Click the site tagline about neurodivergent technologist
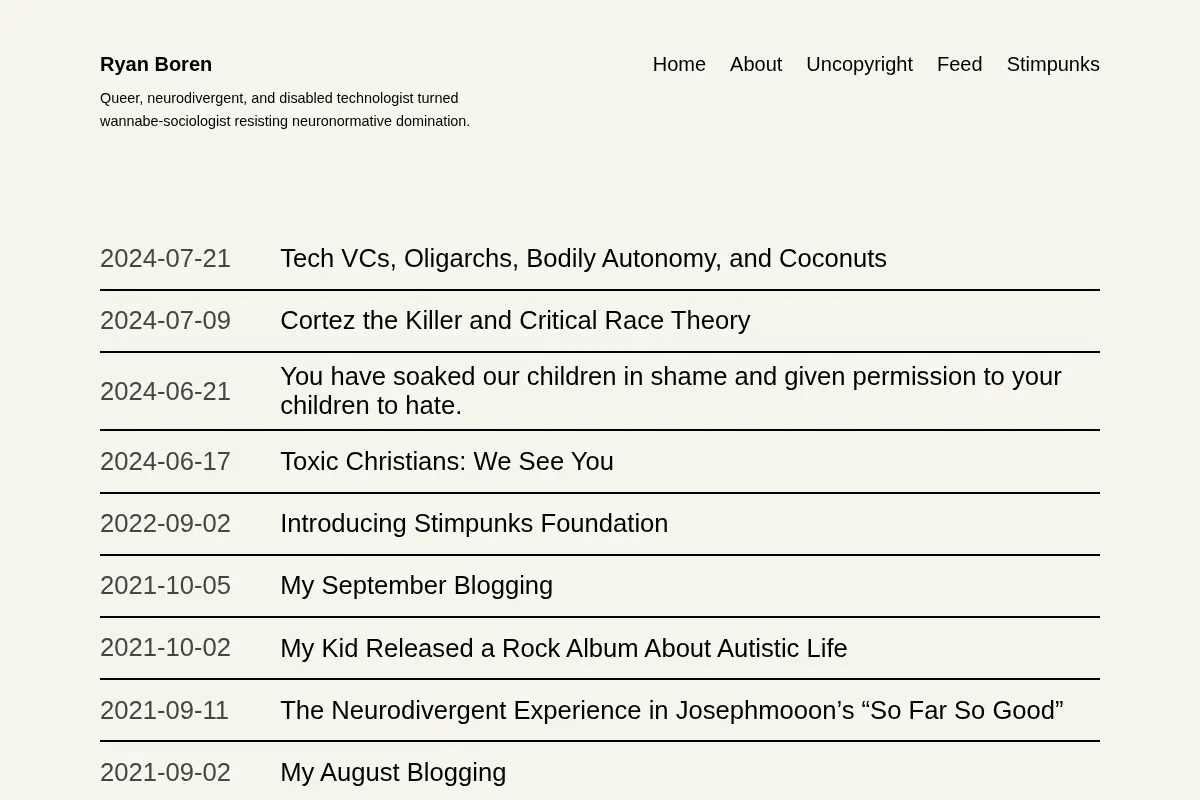This screenshot has width=1200, height=800. pos(285,109)
